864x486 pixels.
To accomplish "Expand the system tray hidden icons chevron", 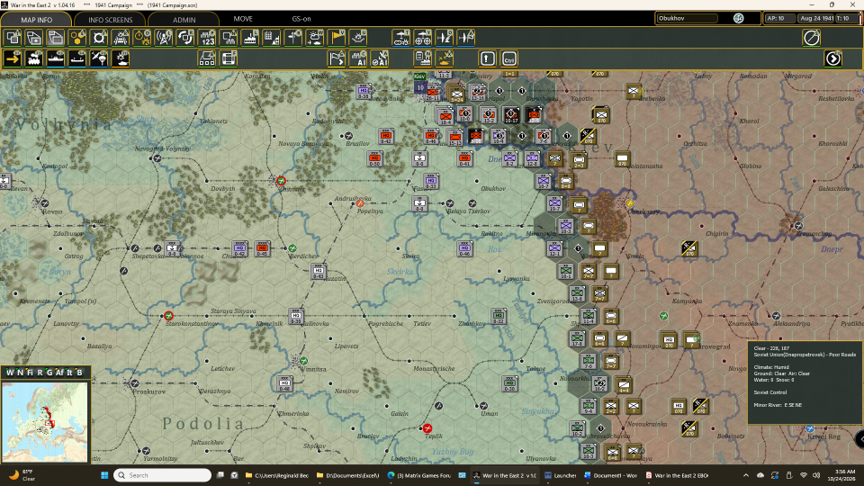I will pyautogui.click(x=746, y=475).
